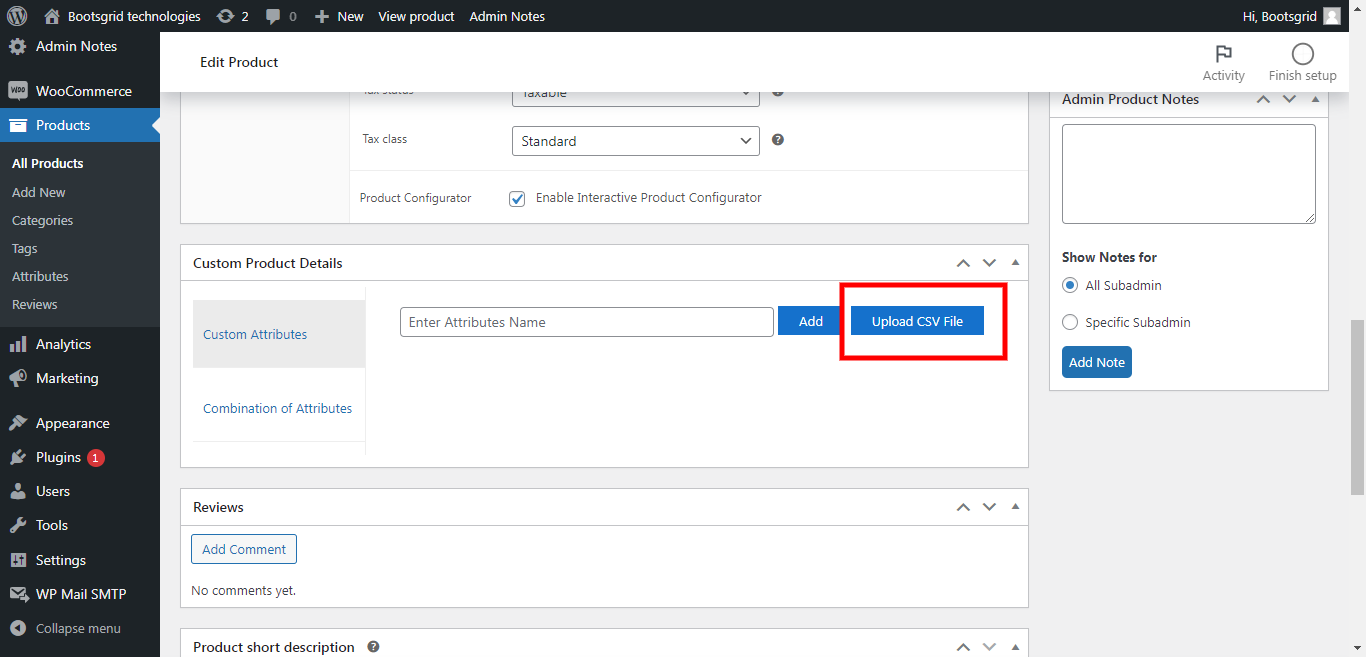Click the Analytics bar chart icon
The image size is (1366, 657).
tap(18, 344)
